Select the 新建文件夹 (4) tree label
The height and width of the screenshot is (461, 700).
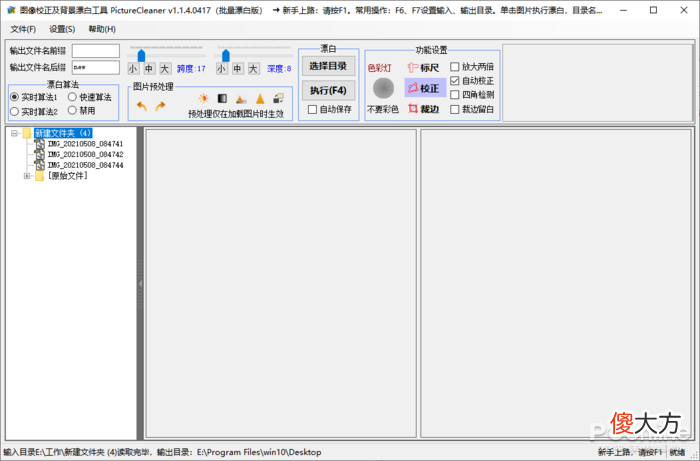point(63,133)
